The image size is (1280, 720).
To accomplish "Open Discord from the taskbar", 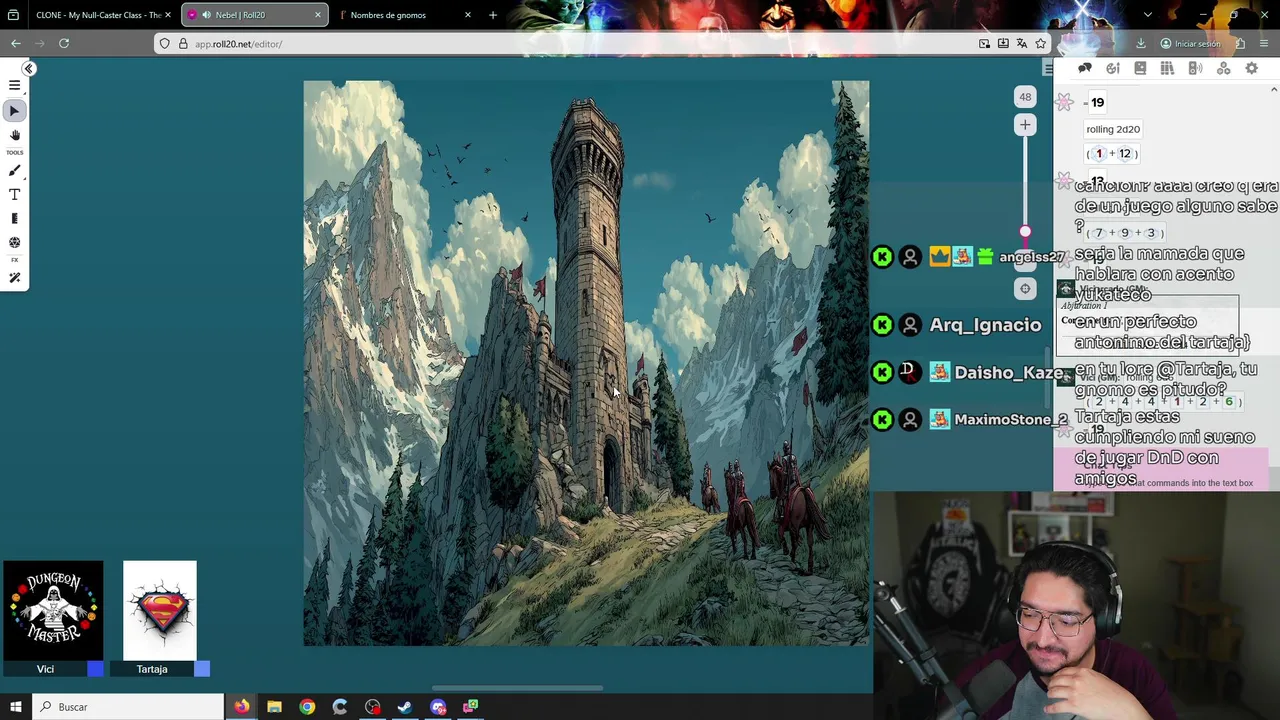I will click(x=438, y=707).
